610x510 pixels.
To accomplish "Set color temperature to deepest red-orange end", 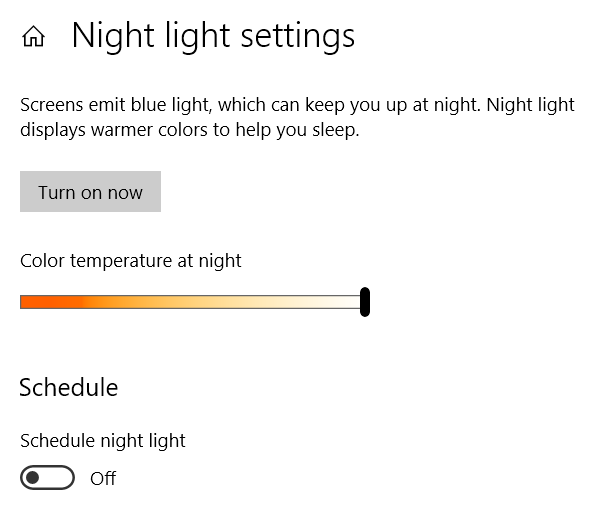I will coord(23,302).
